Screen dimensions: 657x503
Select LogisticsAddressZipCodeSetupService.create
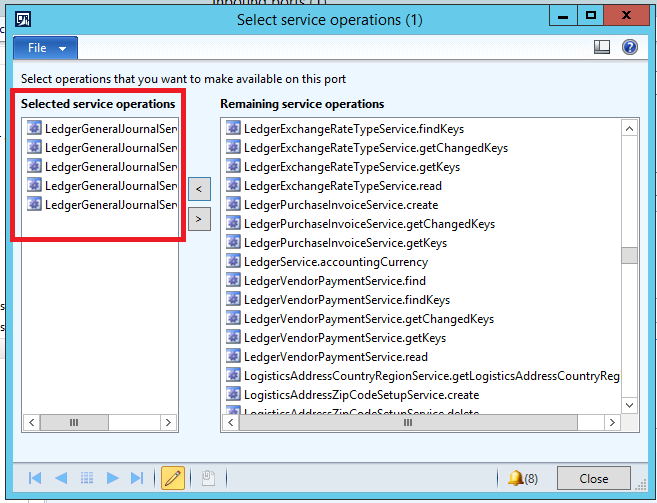(361, 395)
